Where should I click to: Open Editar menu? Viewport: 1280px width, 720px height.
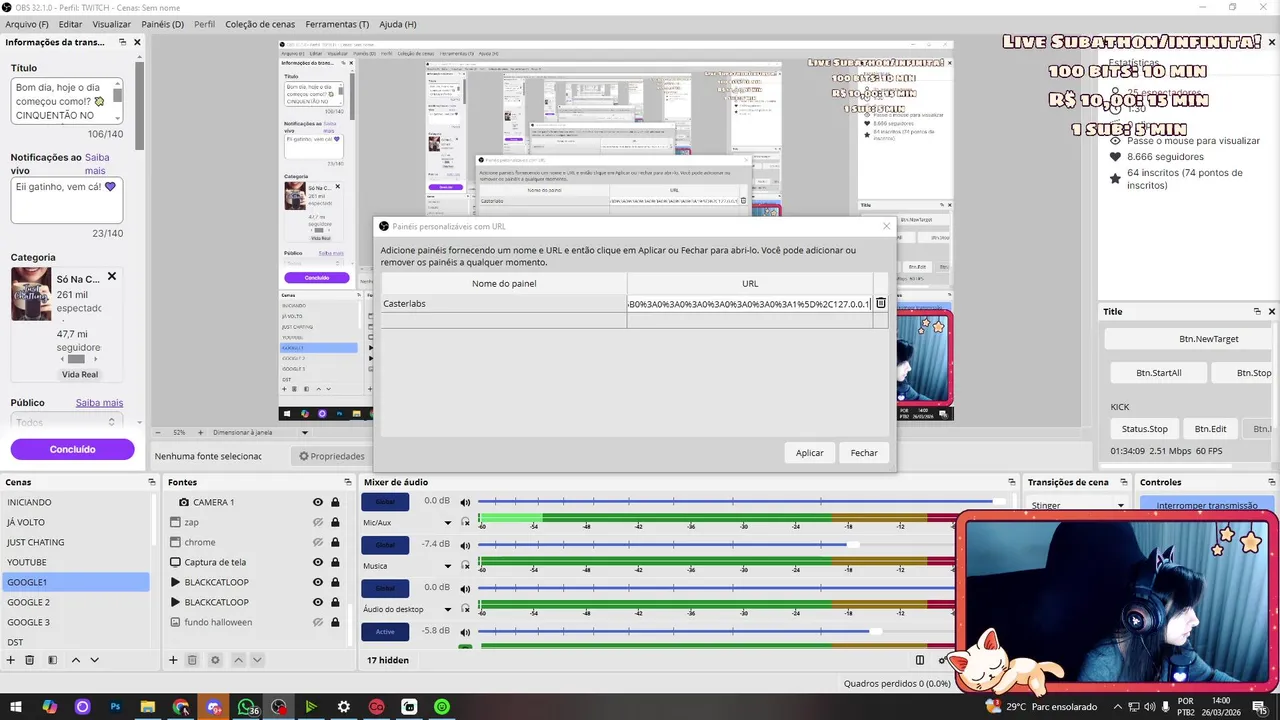pos(70,24)
